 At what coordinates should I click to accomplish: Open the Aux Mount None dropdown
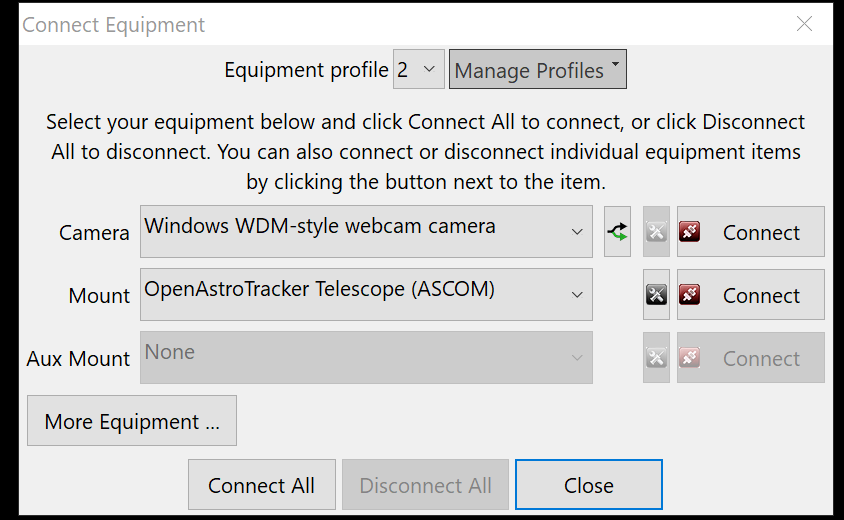coord(366,357)
